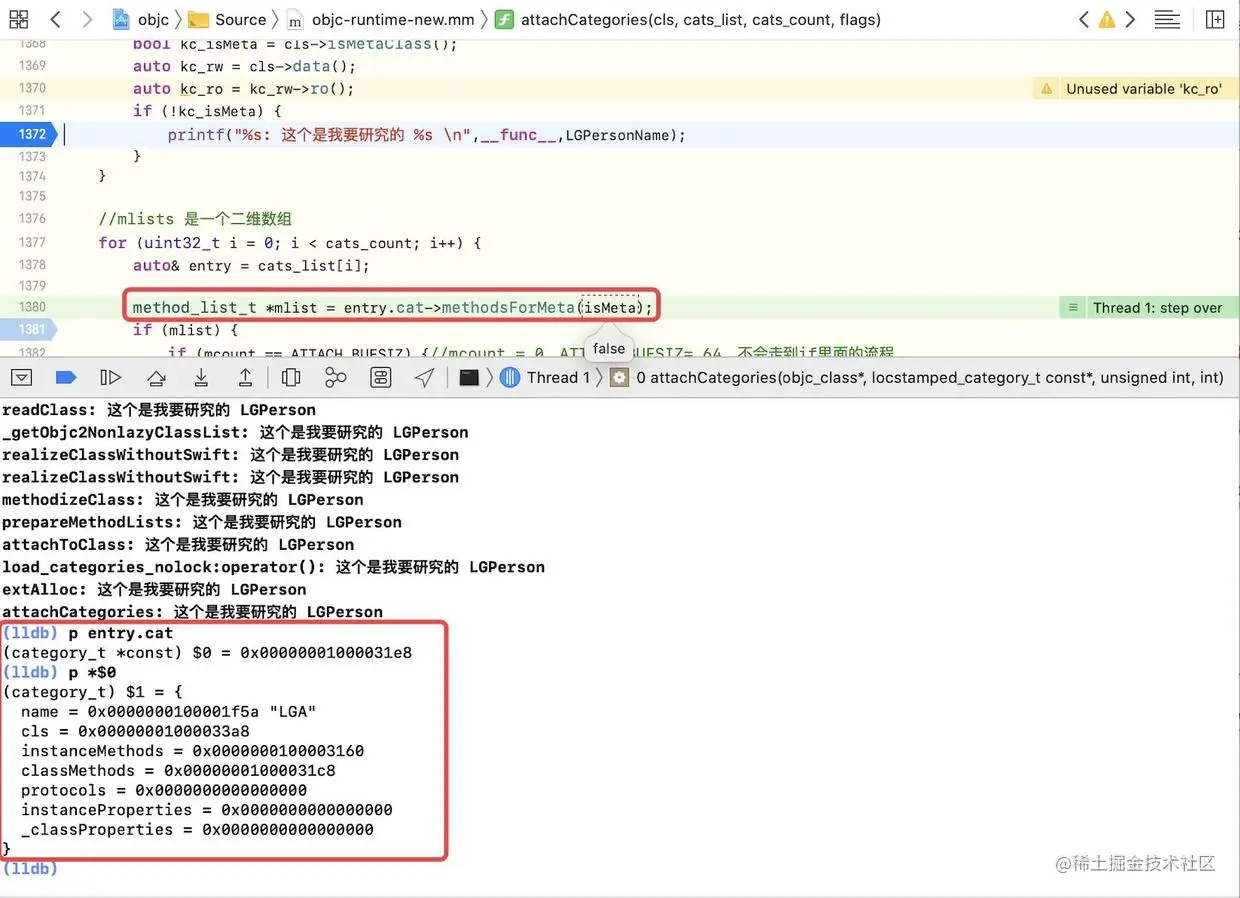
Task: Click 'name = 0x0000000100001f5a "LGA"' line
Action: point(168,712)
